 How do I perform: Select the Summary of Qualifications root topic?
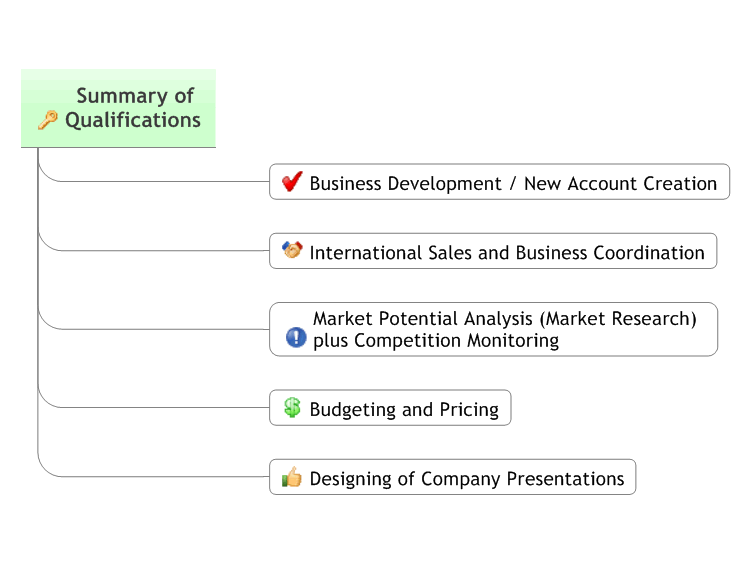pos(118,108)
